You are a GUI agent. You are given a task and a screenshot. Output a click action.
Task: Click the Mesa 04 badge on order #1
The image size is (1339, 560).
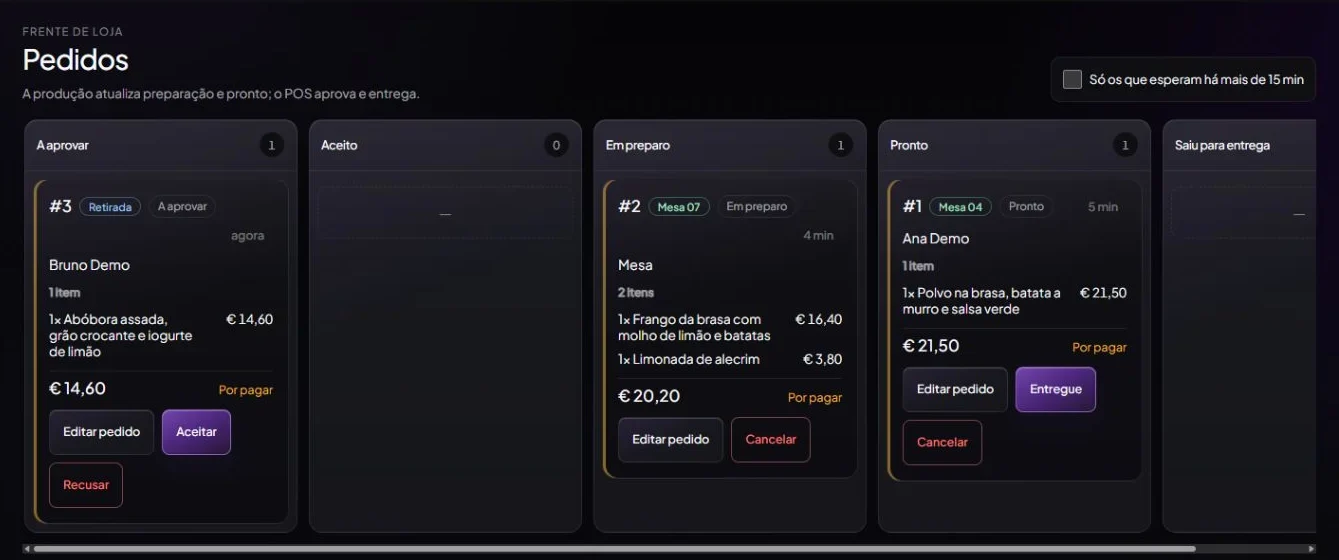coord(960,207)
